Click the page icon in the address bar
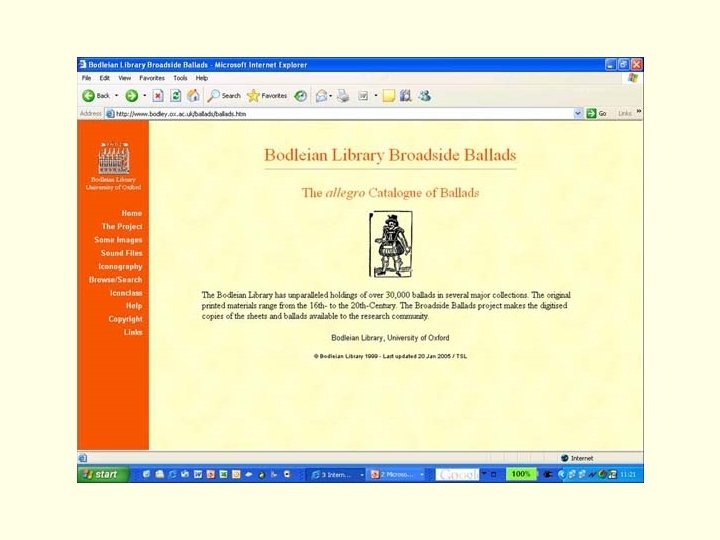 110,114
